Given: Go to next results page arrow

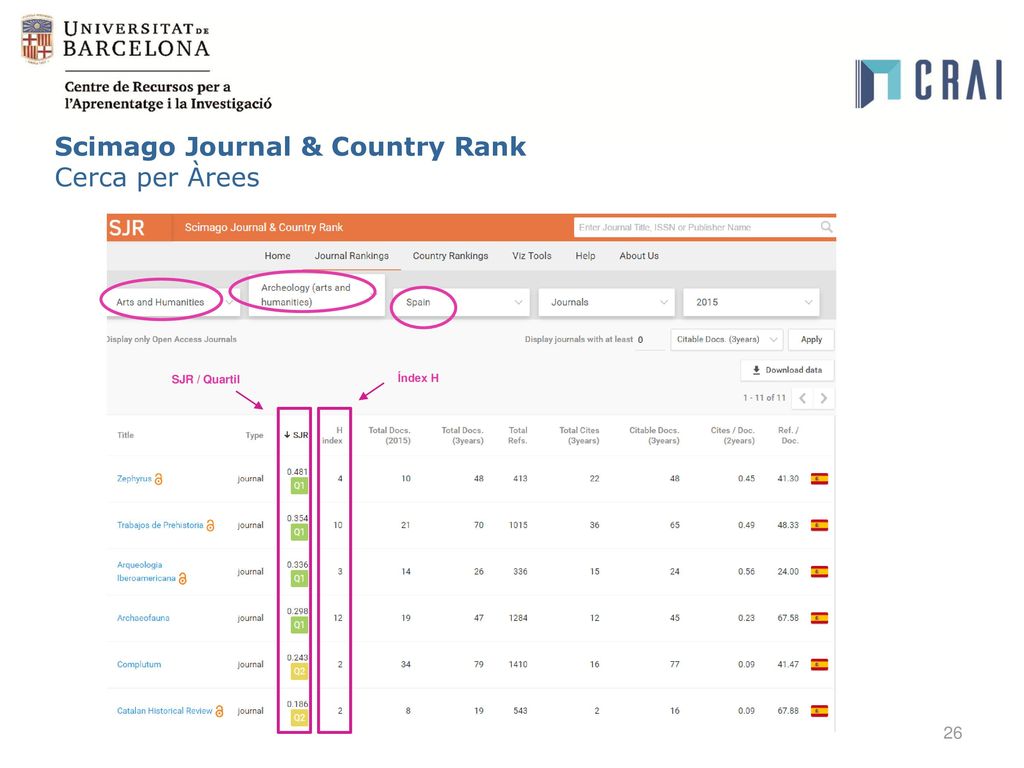Looking at the screenshot, I should 824,398.
